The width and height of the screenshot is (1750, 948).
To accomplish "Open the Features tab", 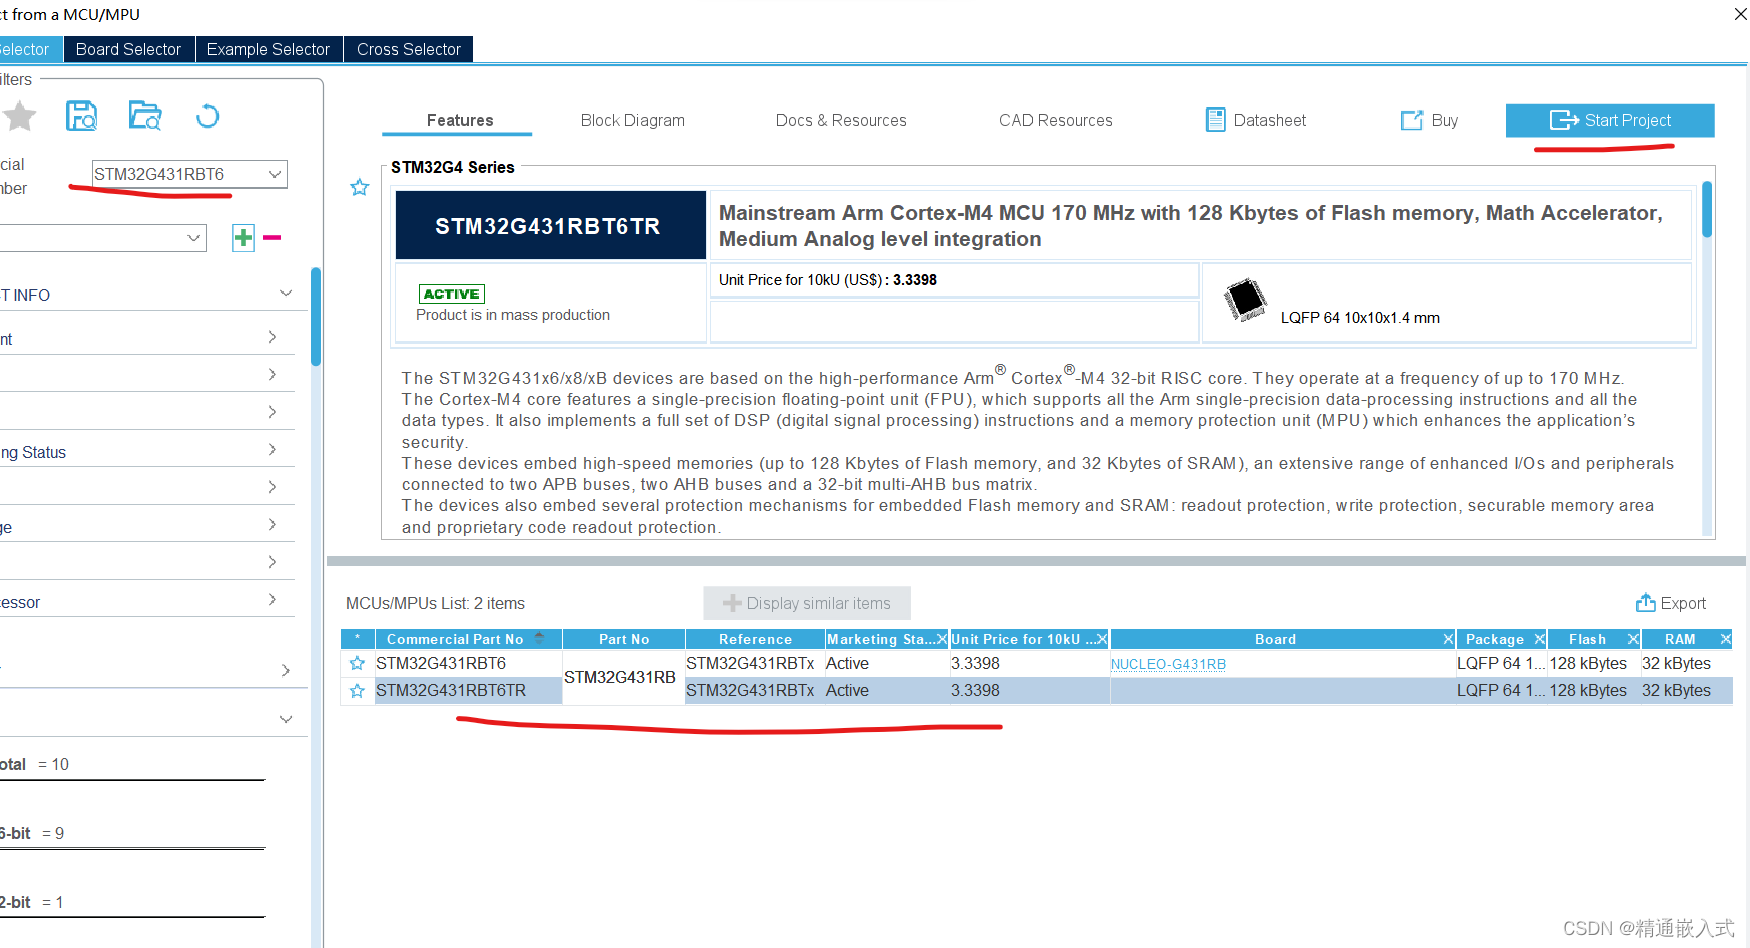I will pos(459,120).
